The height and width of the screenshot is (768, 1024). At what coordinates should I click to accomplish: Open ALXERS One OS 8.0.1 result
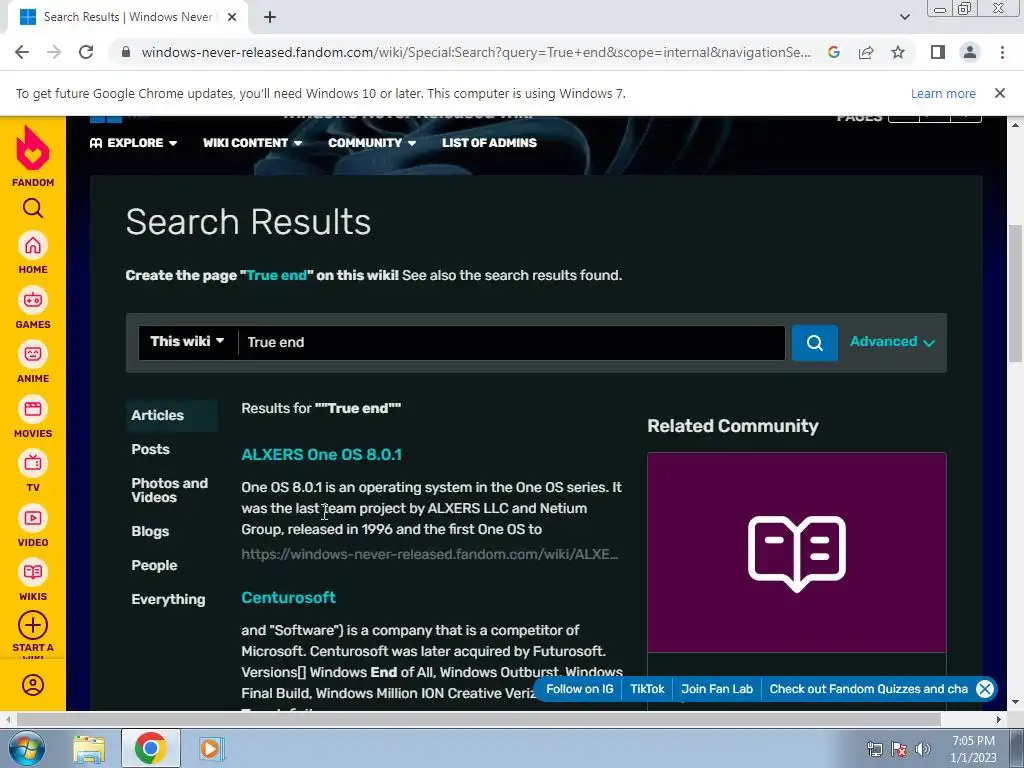[321, 455]
